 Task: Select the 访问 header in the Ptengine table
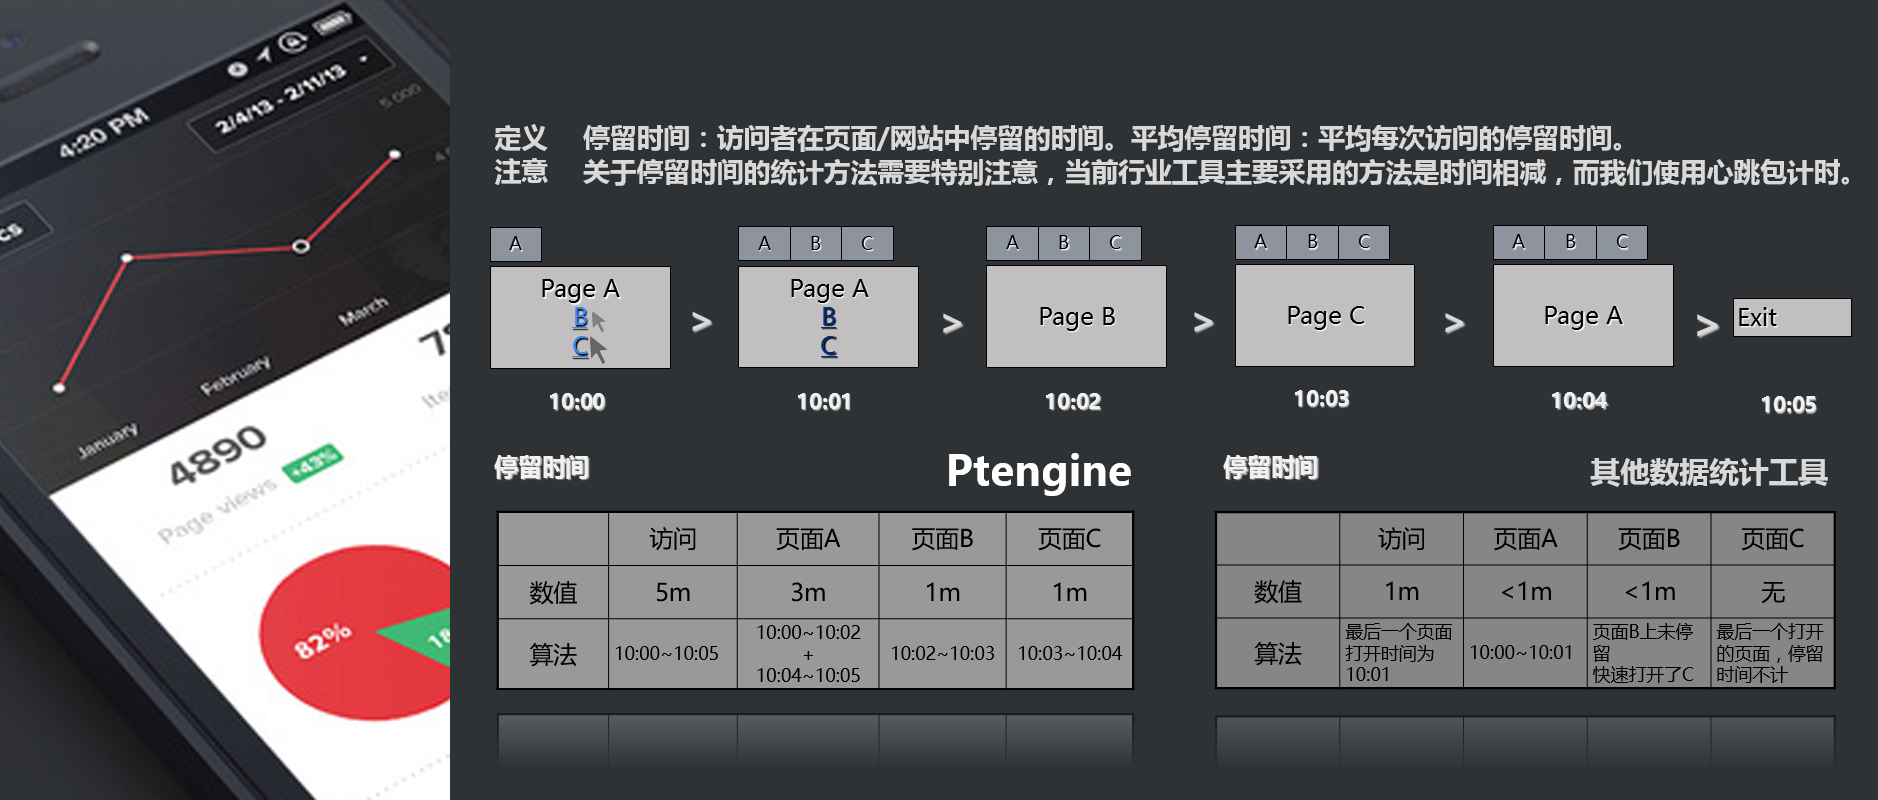pos(673,540)
